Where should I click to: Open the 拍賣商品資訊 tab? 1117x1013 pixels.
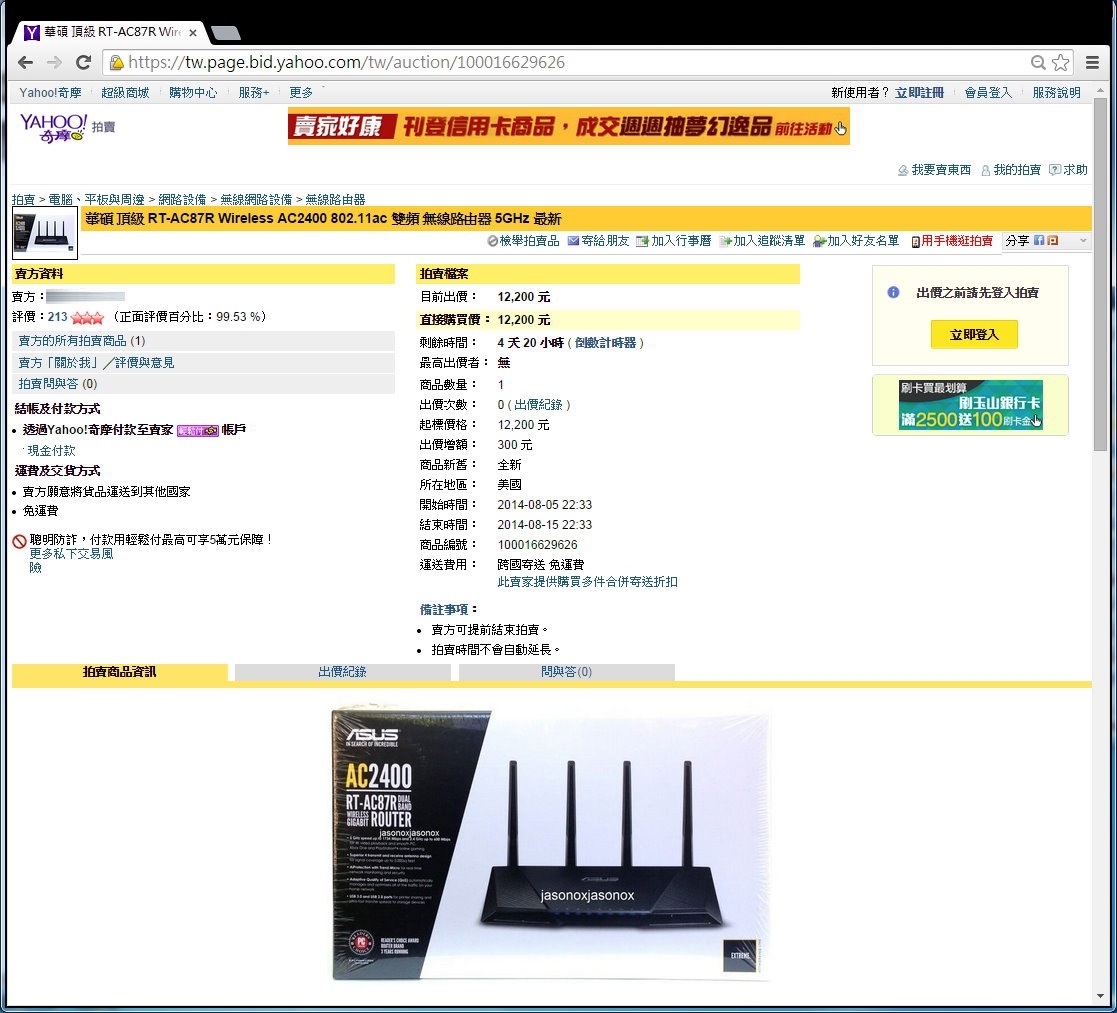[x=120, y=672]
